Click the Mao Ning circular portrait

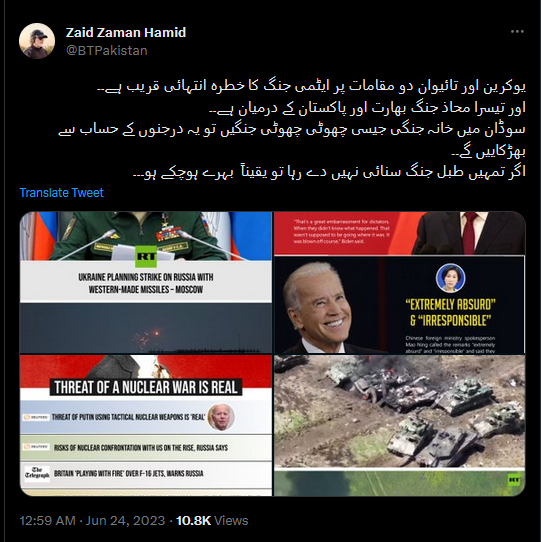pyautogui.click(x=450, y=278)
